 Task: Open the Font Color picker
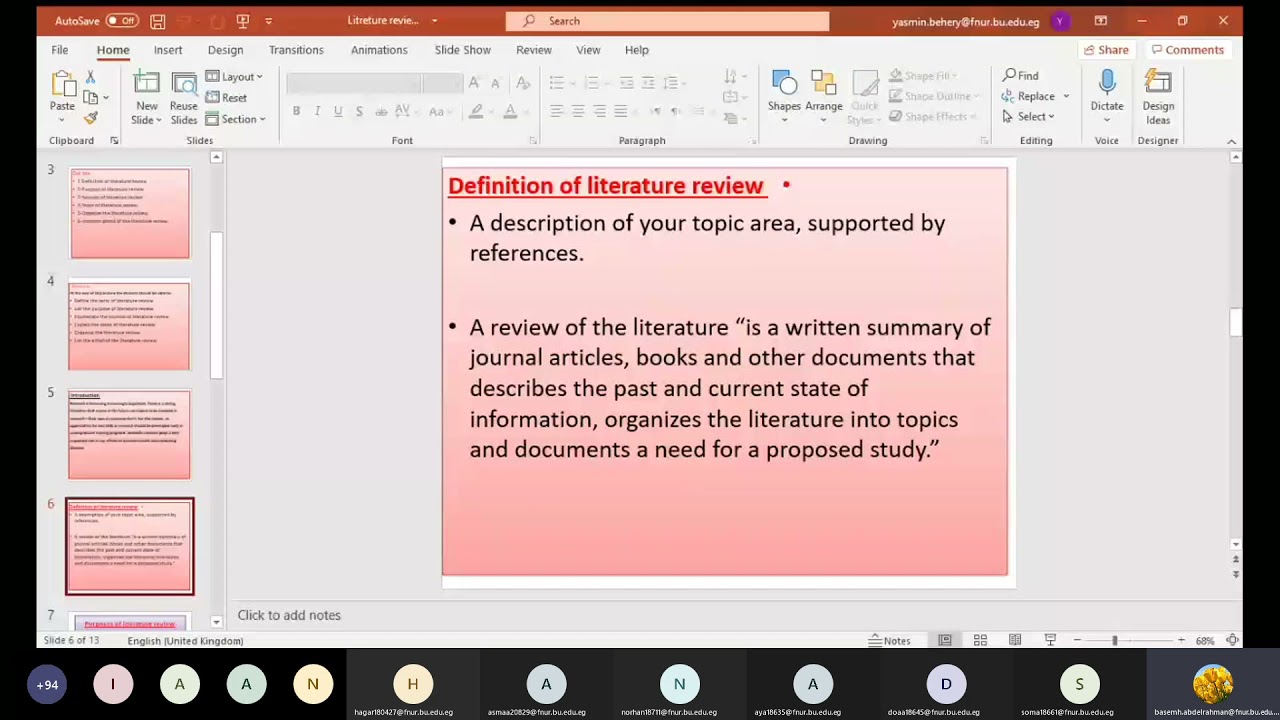510,111
